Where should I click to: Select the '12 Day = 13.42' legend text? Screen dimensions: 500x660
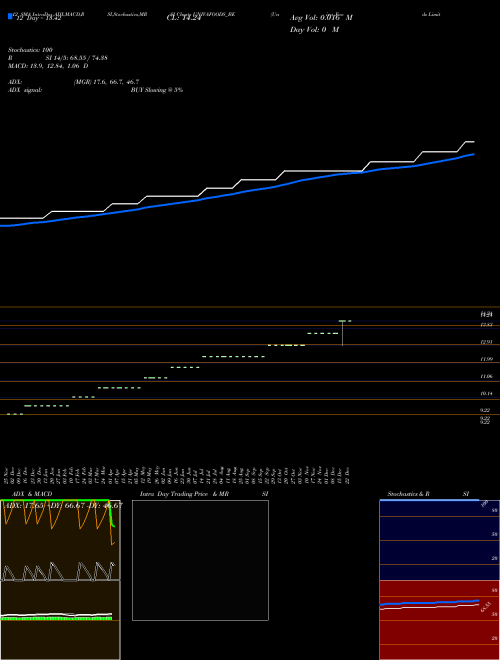pyautogui.click(x=39, y=18)
